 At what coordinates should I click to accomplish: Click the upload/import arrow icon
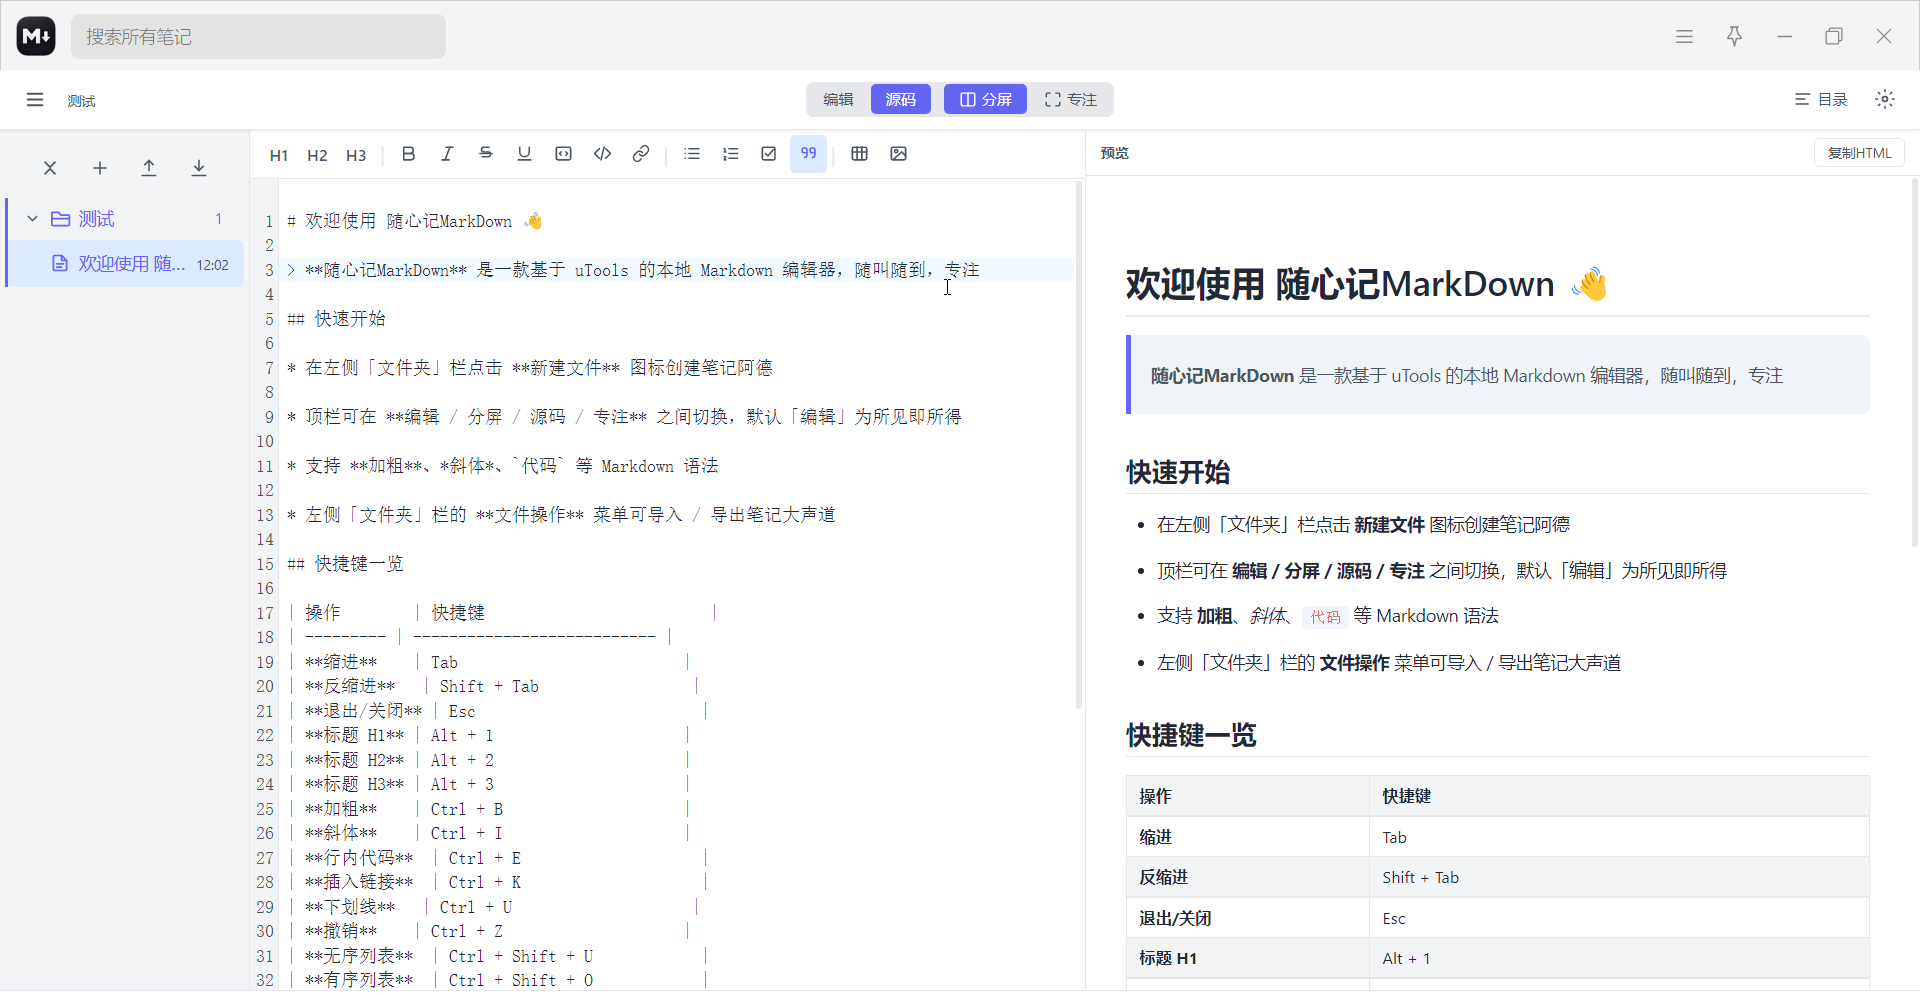[149, 168]
